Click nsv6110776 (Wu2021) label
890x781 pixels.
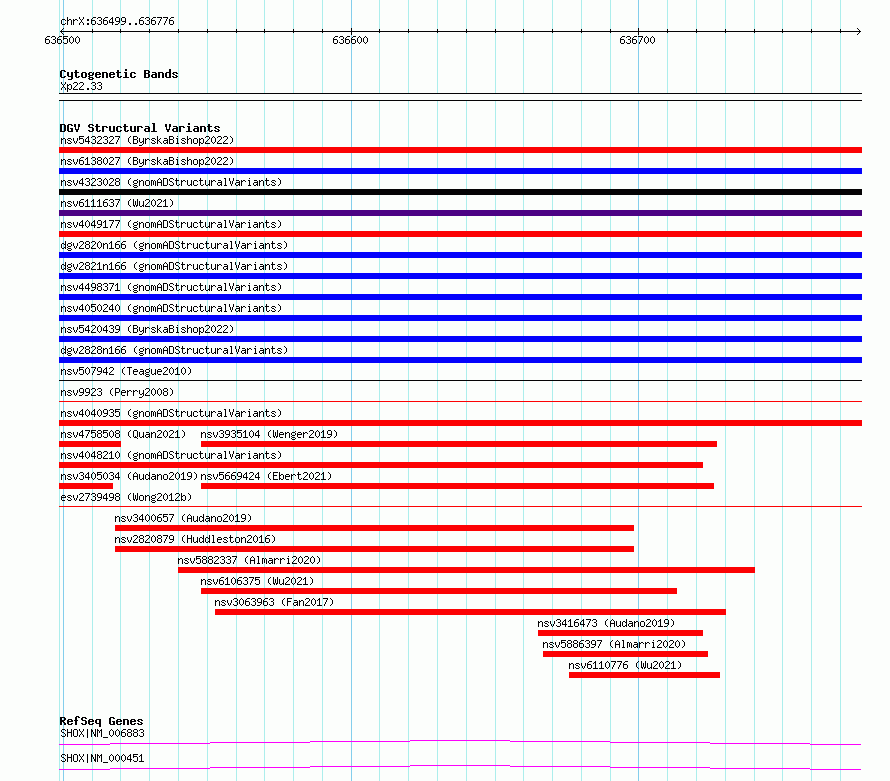[625, 665]
